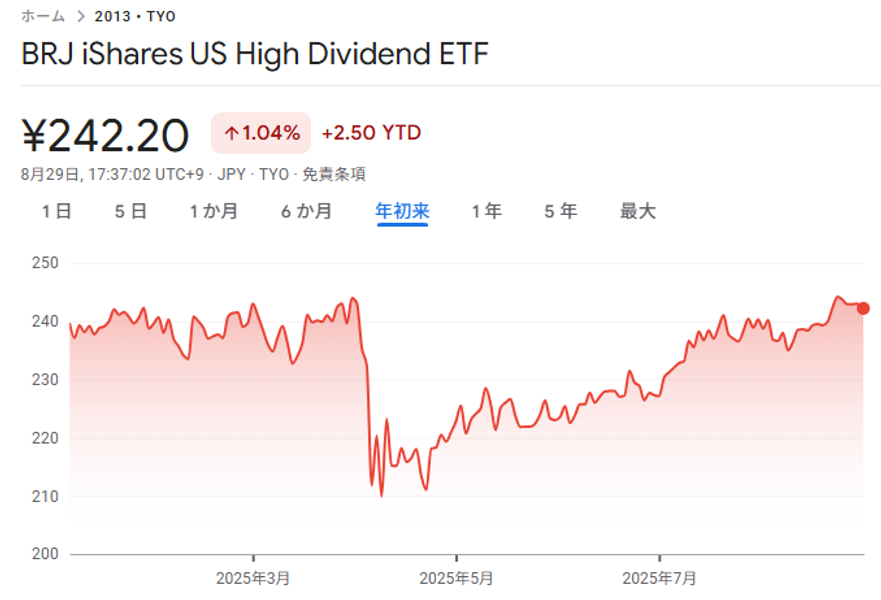Click the ホーム breadcrumb link
881x600 pixels.
(x=43, y=16)
